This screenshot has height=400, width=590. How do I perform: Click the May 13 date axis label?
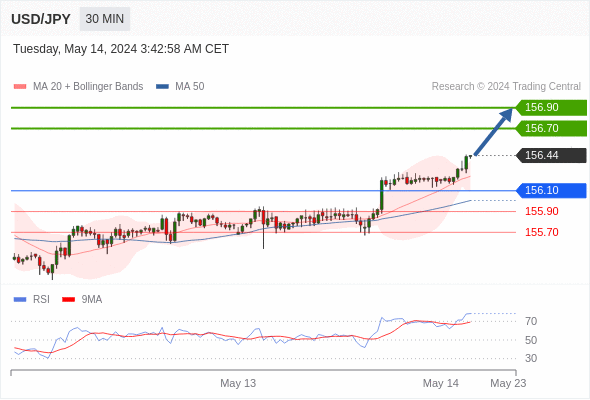point(238,383)
